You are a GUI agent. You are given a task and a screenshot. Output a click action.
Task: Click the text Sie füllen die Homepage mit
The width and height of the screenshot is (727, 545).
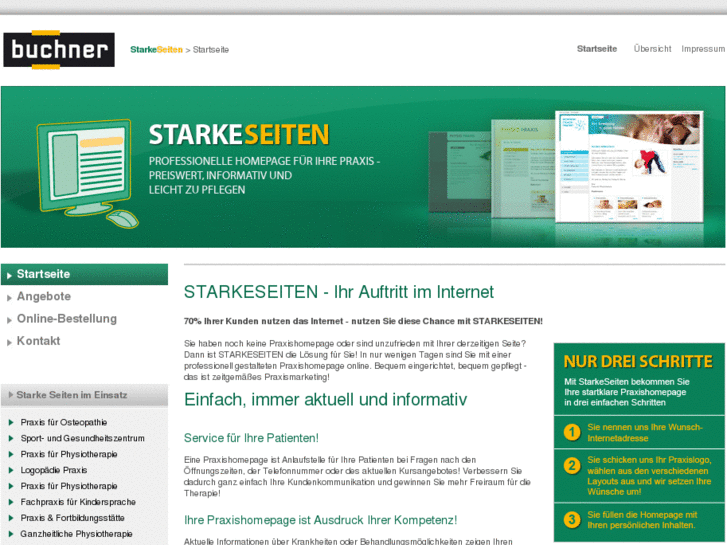pyautogui.click(x=642, y=514)
